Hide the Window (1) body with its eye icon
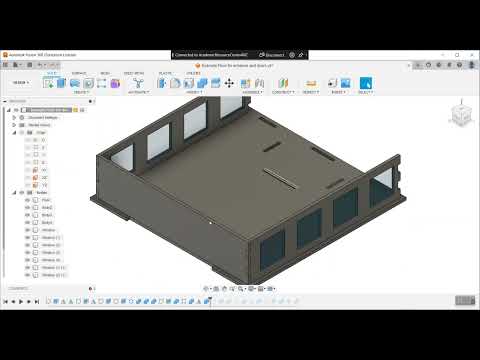 click(x=28, y=238)
